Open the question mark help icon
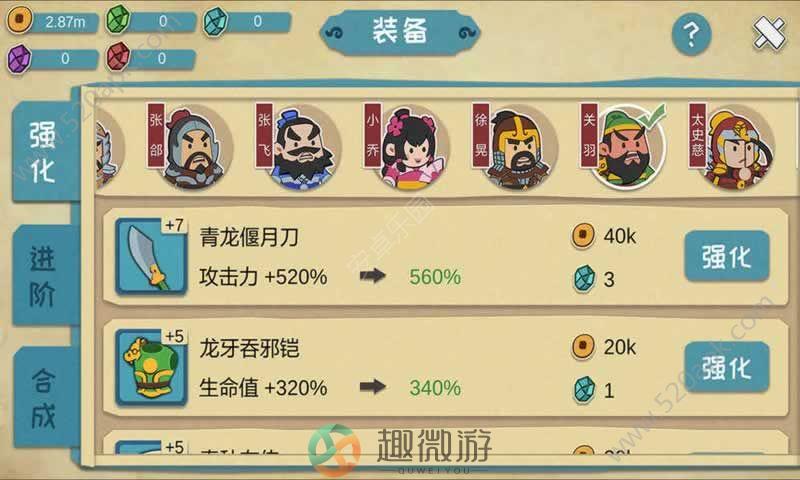The image size is (800, 480). point(691,34)
